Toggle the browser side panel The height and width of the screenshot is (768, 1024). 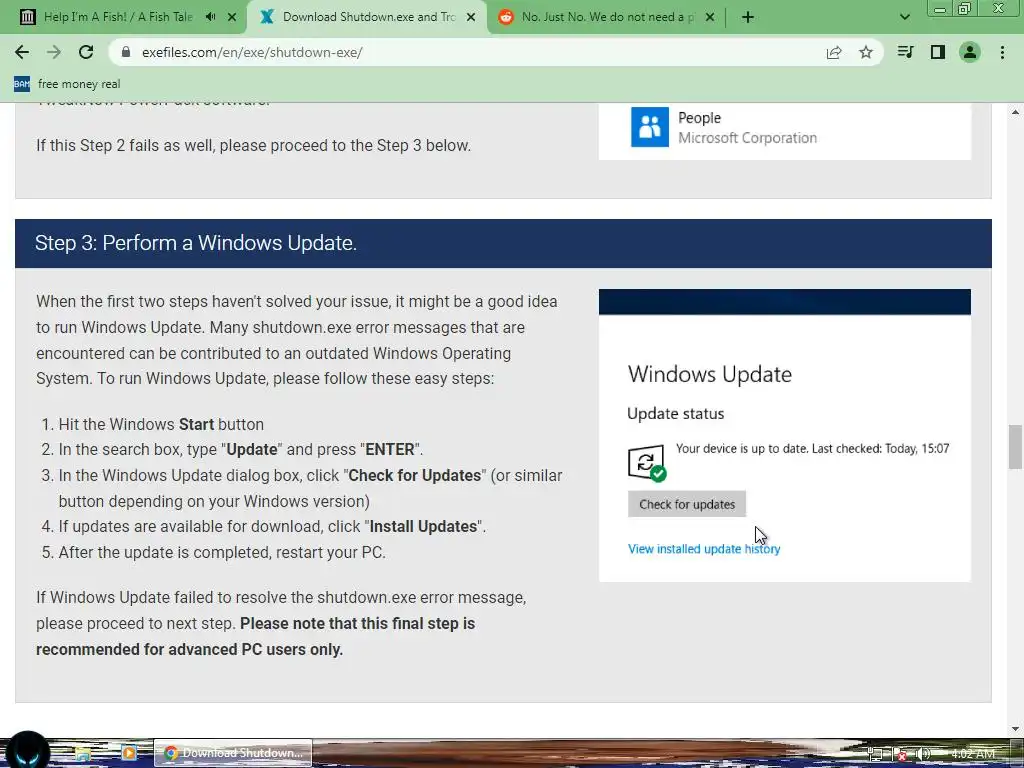[938, 52]
